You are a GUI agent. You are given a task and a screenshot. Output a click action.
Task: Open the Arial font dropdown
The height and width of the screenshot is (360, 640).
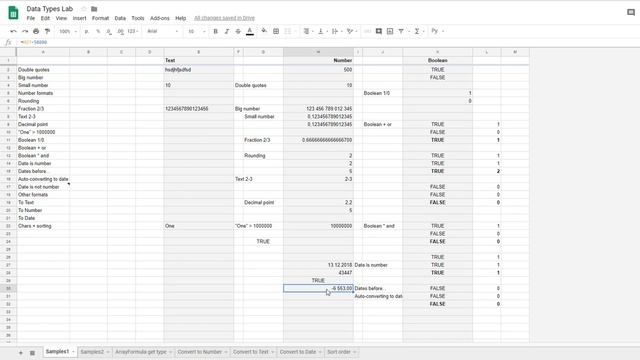tap(162, 31)
